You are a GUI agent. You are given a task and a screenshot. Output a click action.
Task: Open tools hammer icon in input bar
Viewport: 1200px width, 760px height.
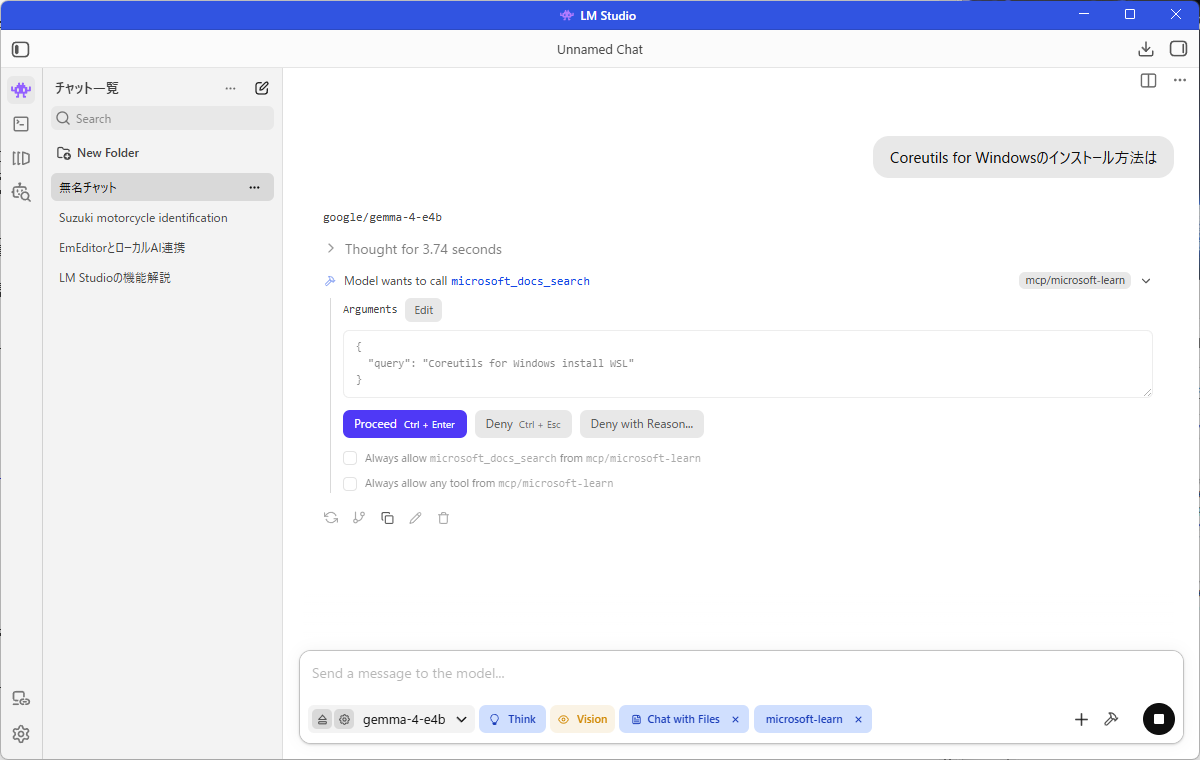tap(1110, 719)
